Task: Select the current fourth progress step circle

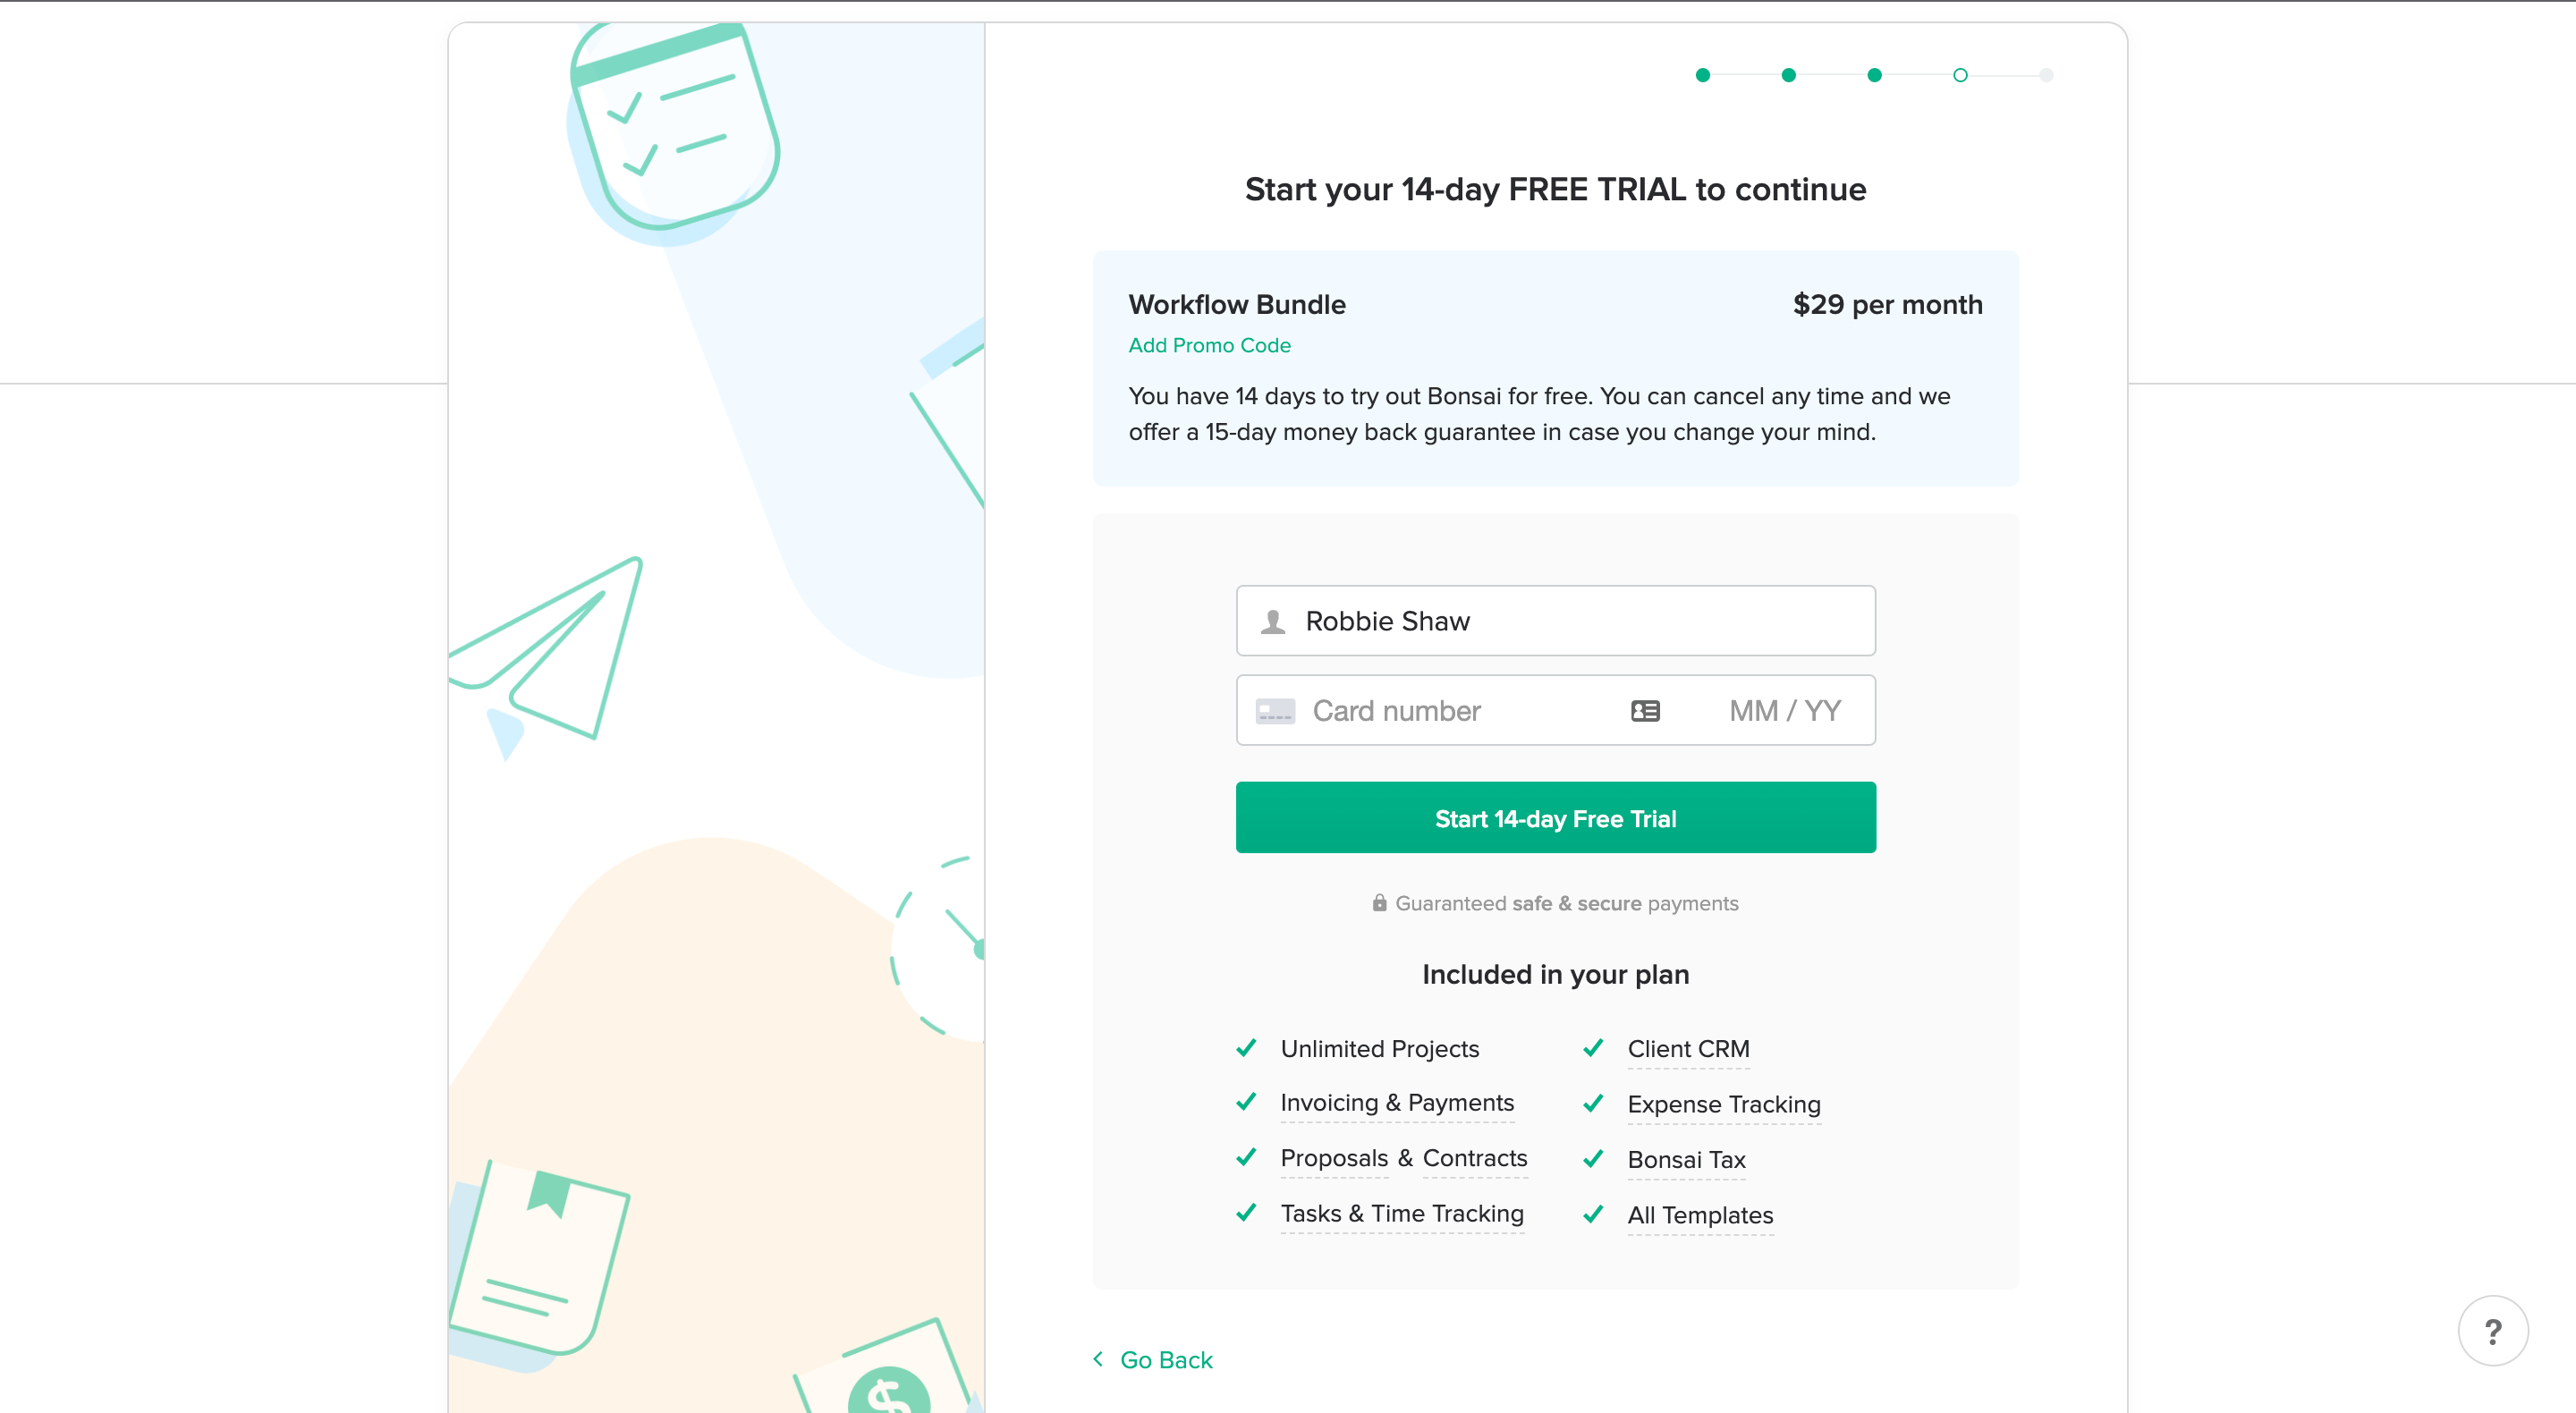Action: click(x=1960, y=75)
